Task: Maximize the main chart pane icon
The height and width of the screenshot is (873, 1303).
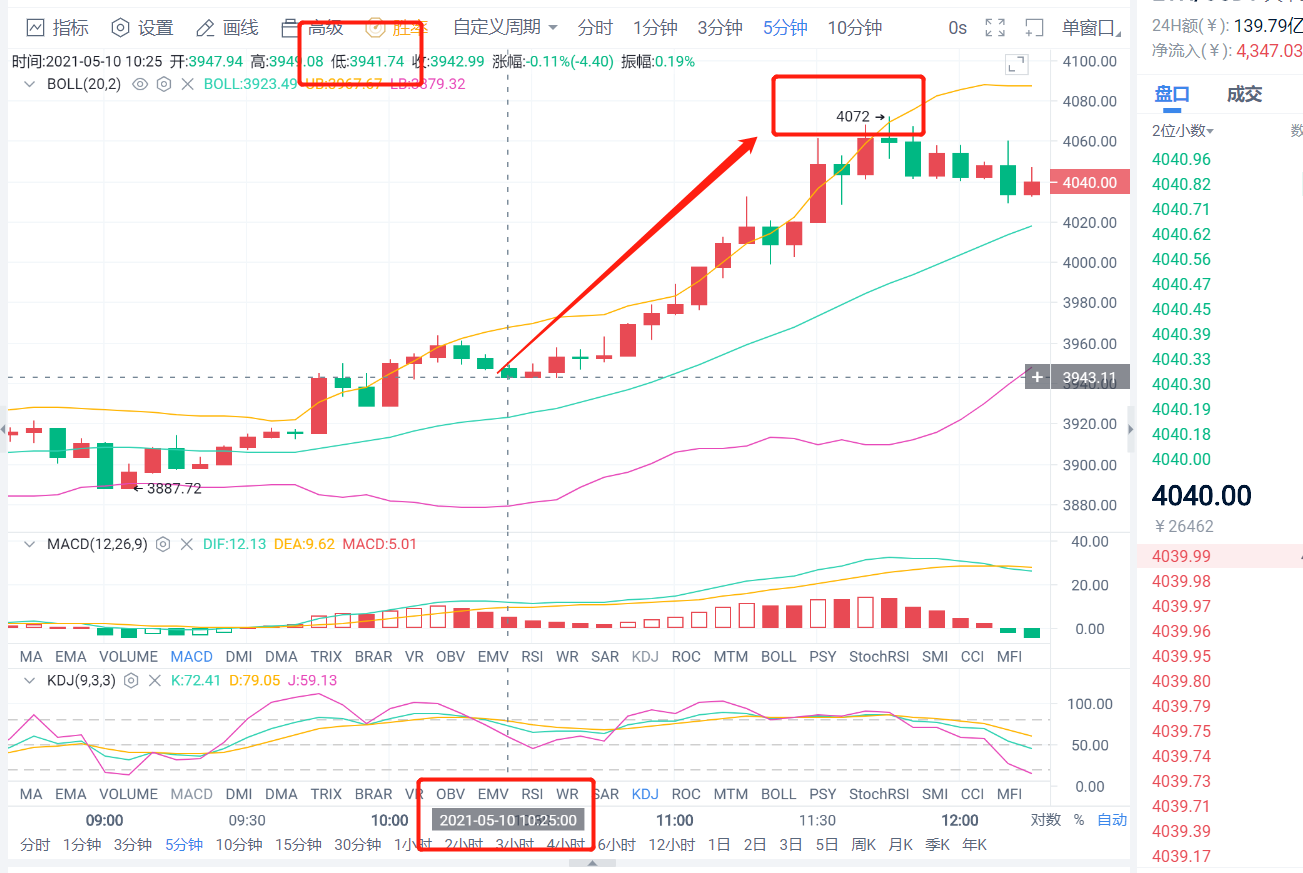Action: point(1016,65)
